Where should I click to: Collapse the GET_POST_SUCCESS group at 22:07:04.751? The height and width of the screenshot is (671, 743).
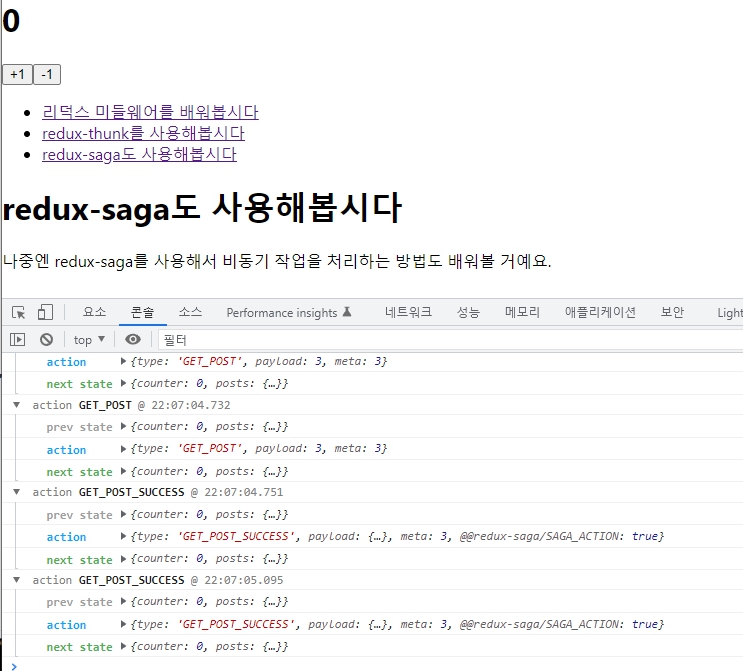click(17, 492)
